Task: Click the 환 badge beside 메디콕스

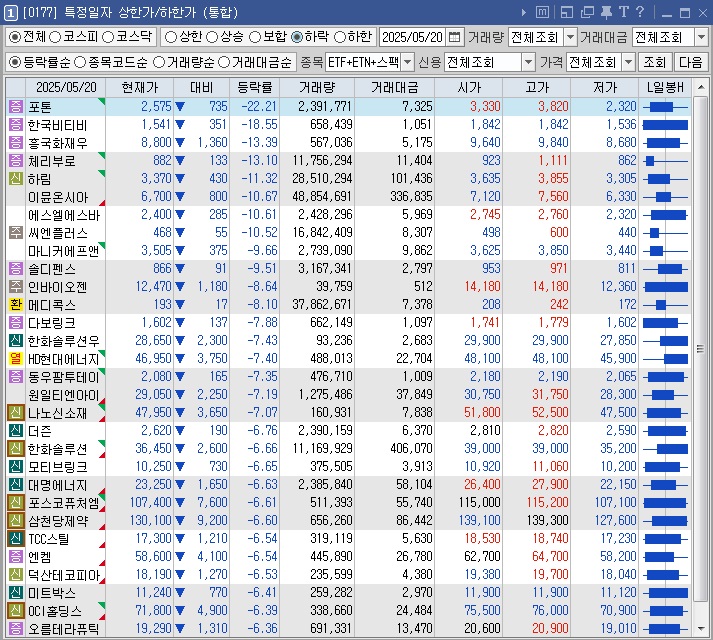Action: tap(15, 304)
